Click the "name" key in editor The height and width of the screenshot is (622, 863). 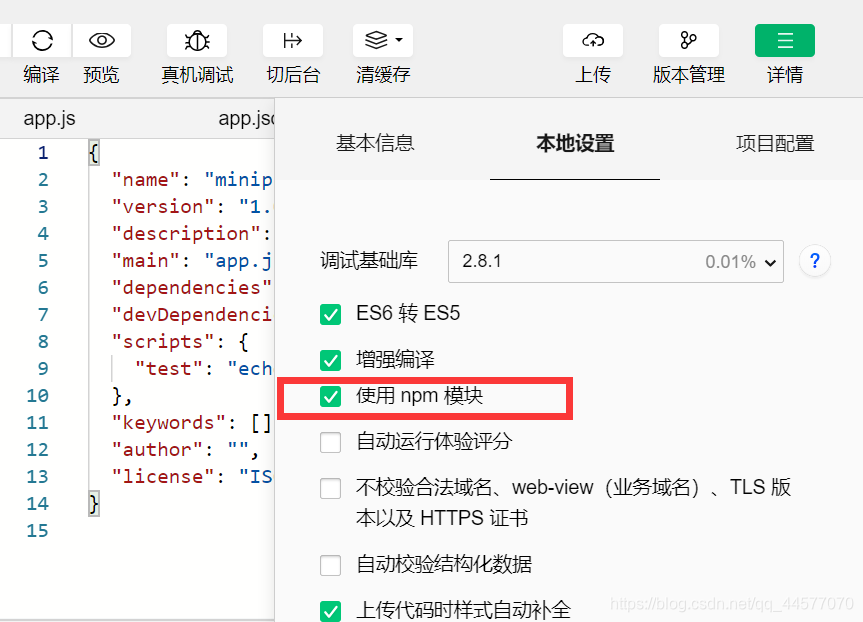(x=146, y=179)
